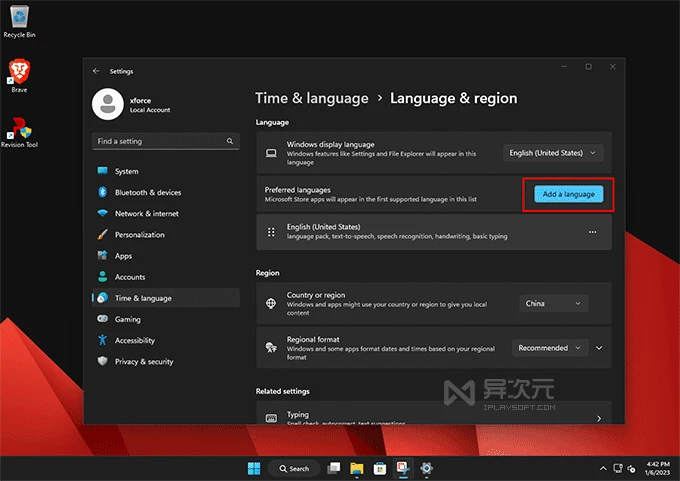Go to Bluetooth & devices settings

pyautogui.click(x=147, y=192)
